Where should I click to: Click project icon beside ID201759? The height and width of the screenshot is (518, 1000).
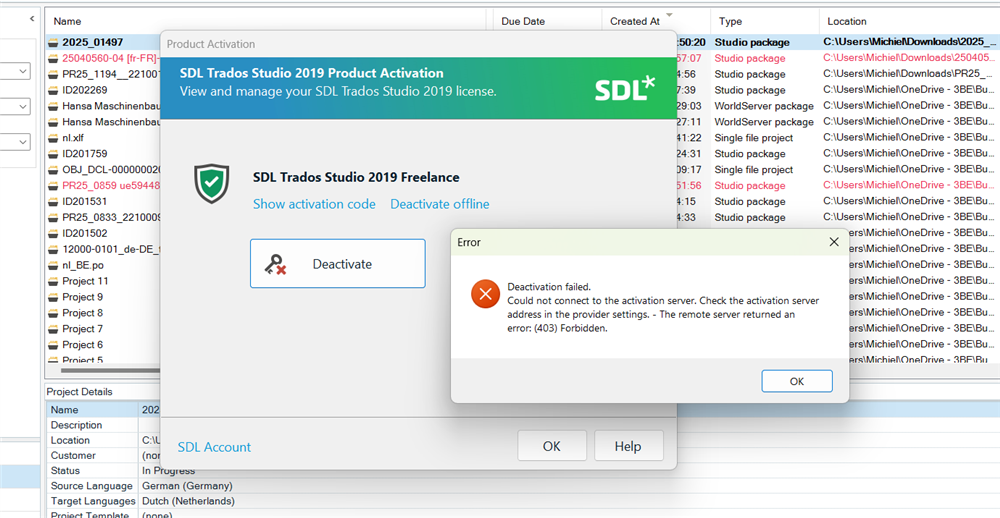54,154
